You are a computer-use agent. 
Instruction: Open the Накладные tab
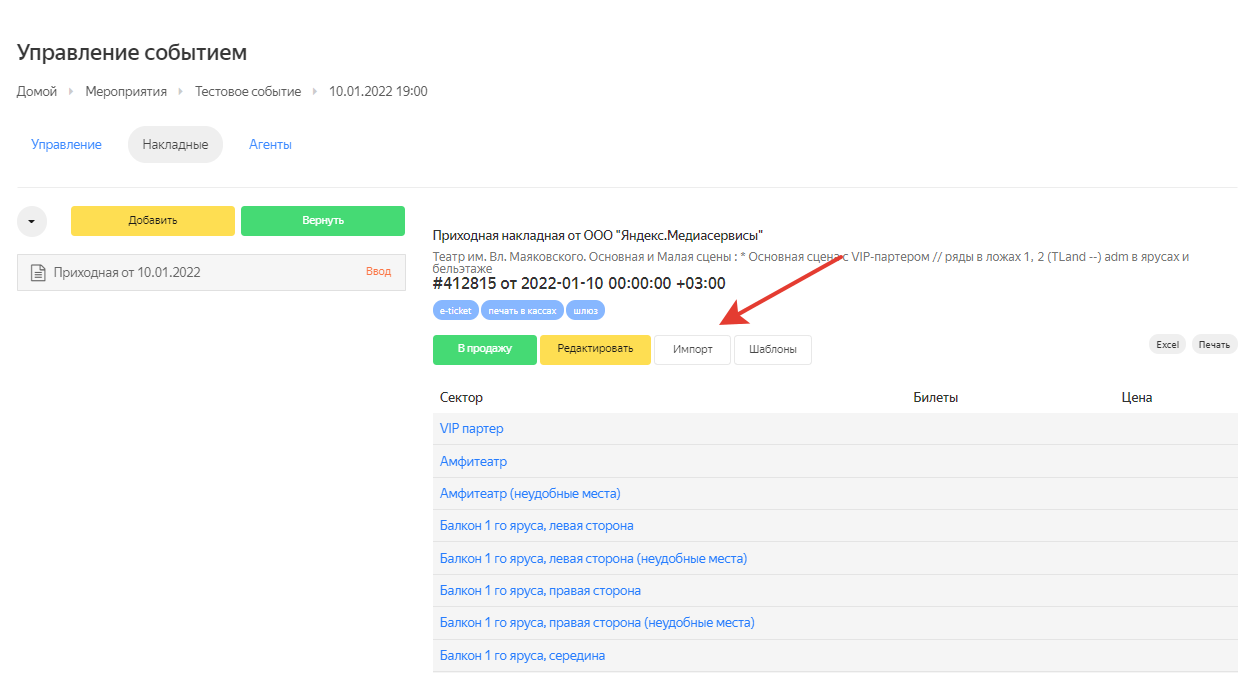click(175, 144)
